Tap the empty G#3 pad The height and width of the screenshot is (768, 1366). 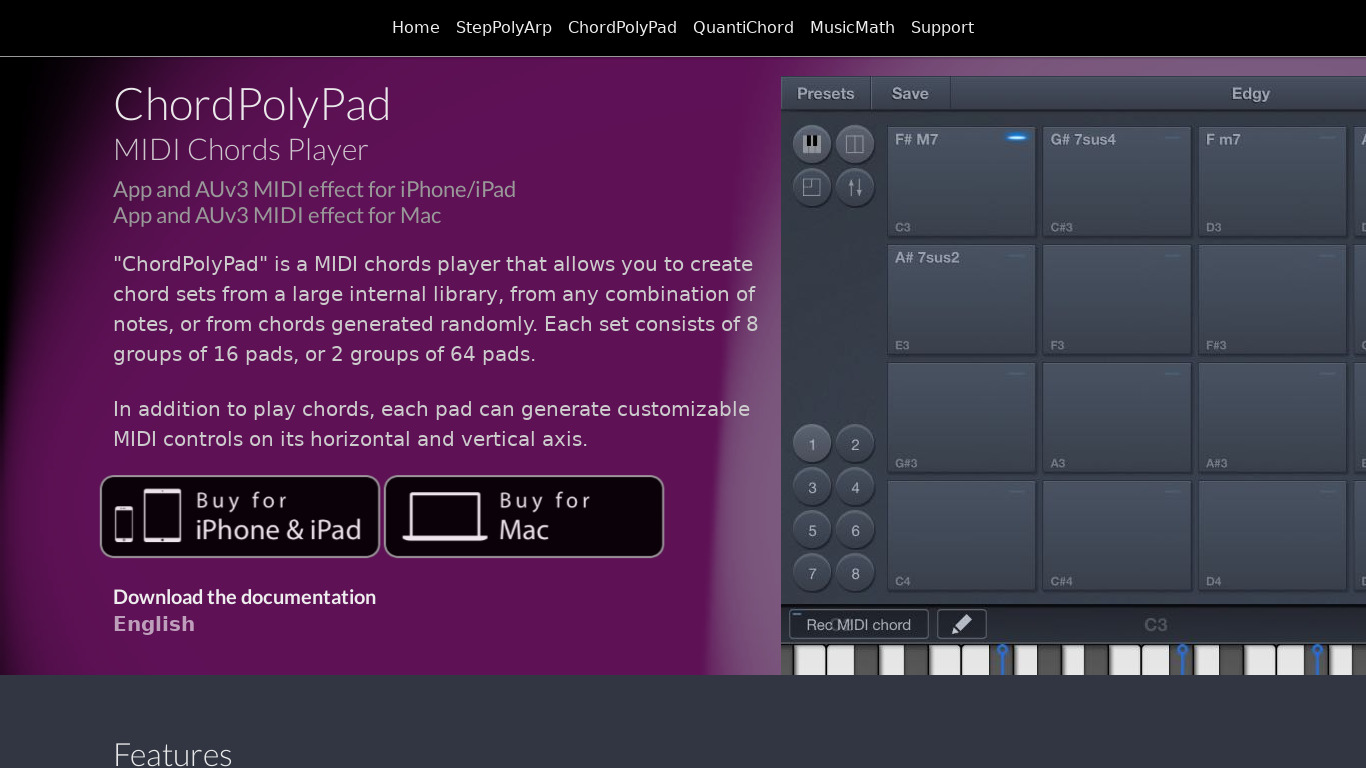(961, 417)
